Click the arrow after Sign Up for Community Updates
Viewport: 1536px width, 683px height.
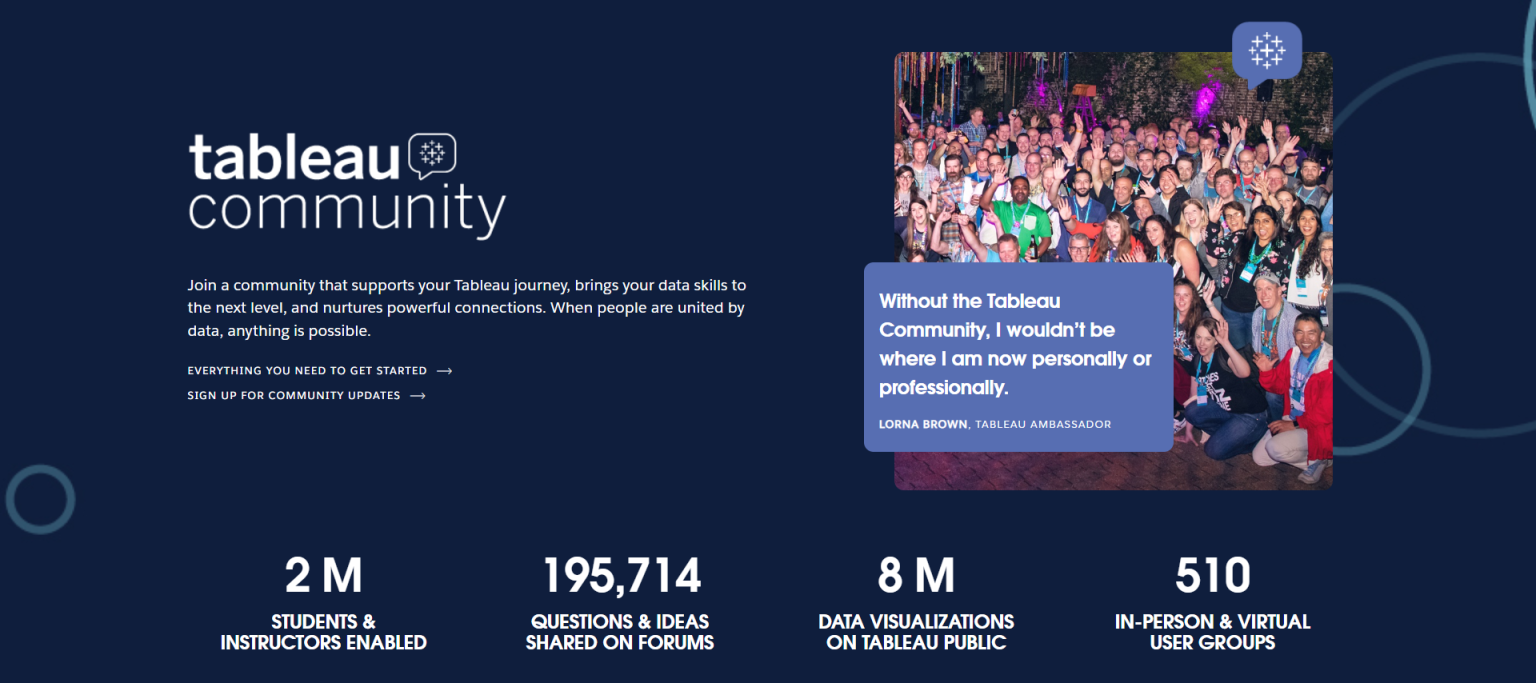tap(418, 396)
